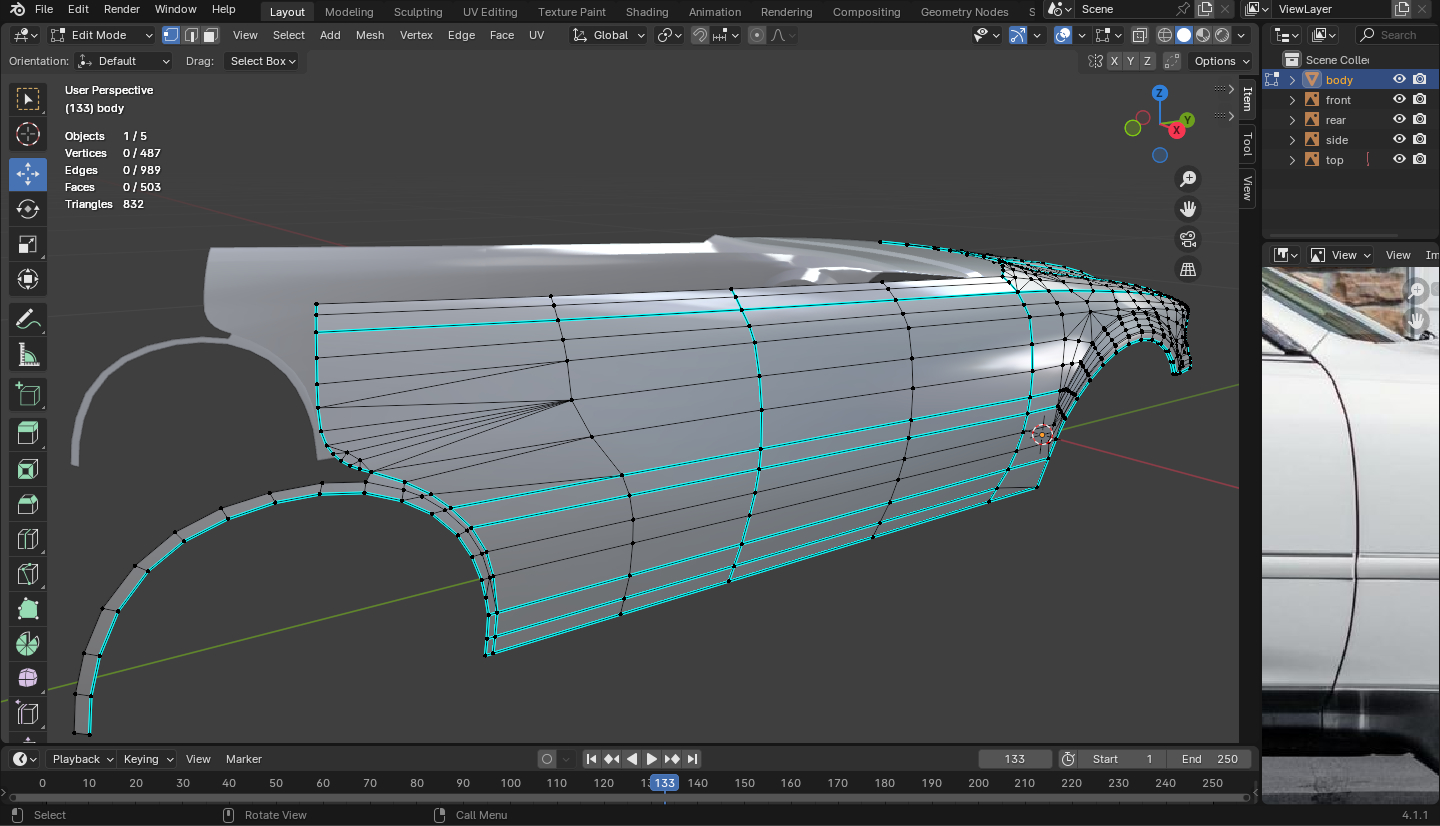Hide the front object in outliner
Screen dimensions: 1440x826
tap(1399, 100)
